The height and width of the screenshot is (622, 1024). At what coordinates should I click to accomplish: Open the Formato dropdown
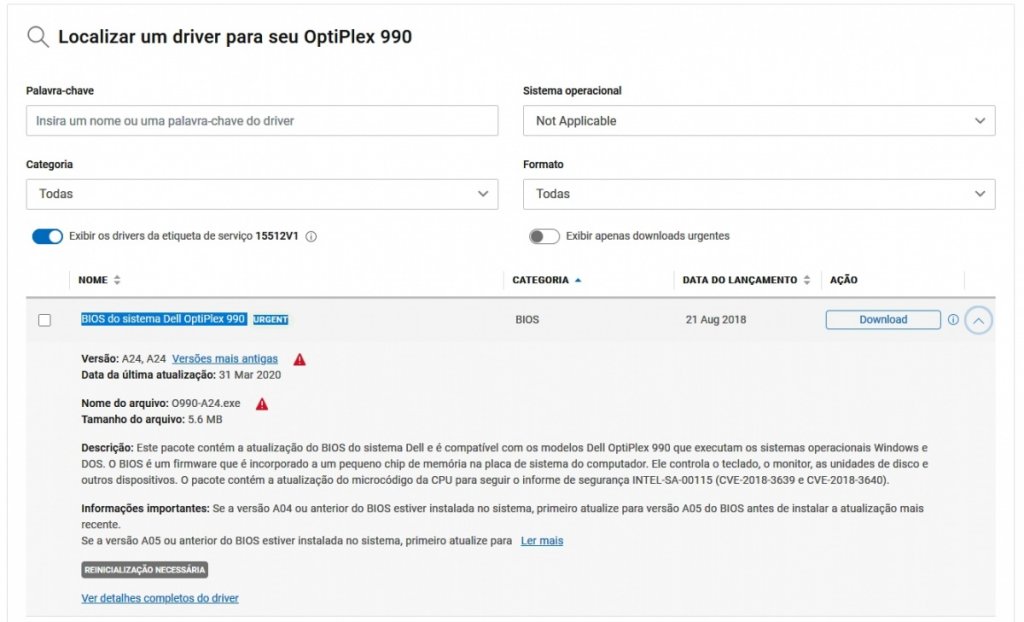click(x=759, y=194)
